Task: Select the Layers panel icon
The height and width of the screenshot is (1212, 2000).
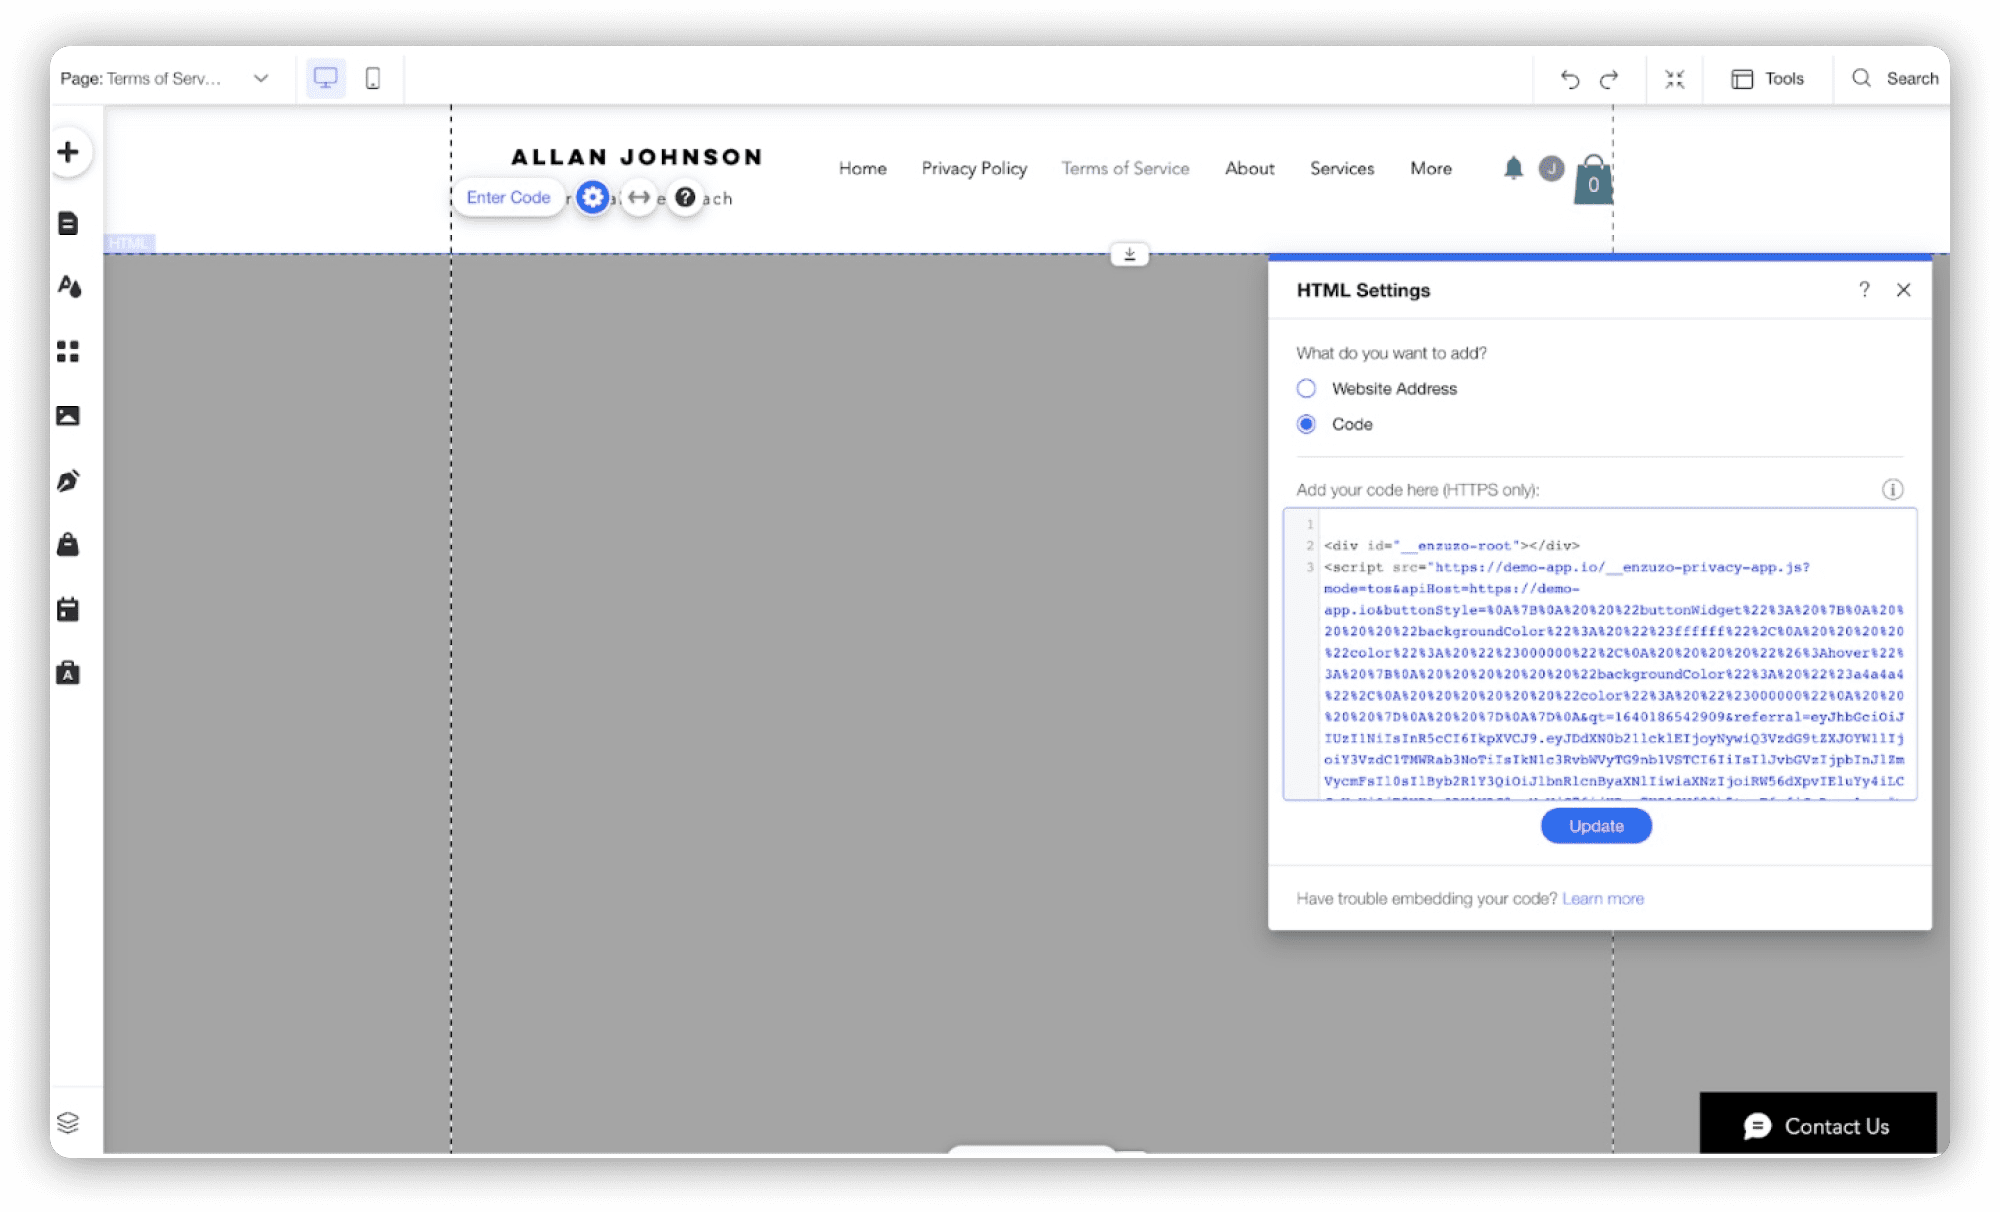Action: pyautogui.click(x=67, y=1123)
